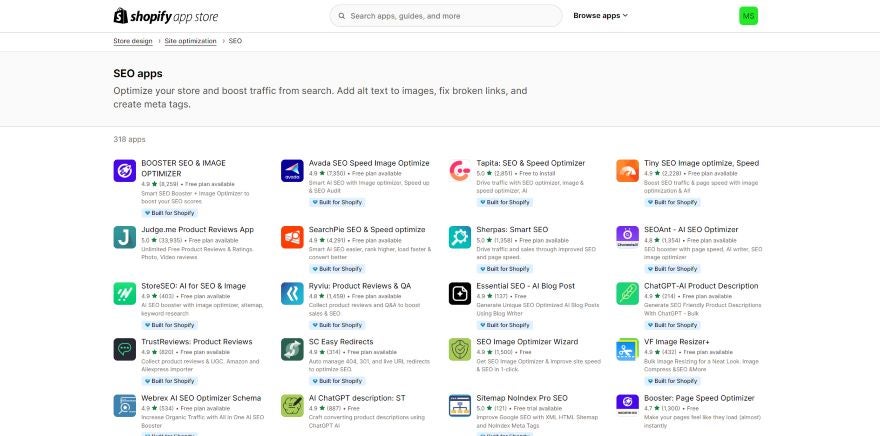Image resolution: width=880 pixels, height=436 pixels.
Task: Open BOOSTER SEO & IMAGE OPTIMIZER app icon
Action: pos(125,171)
